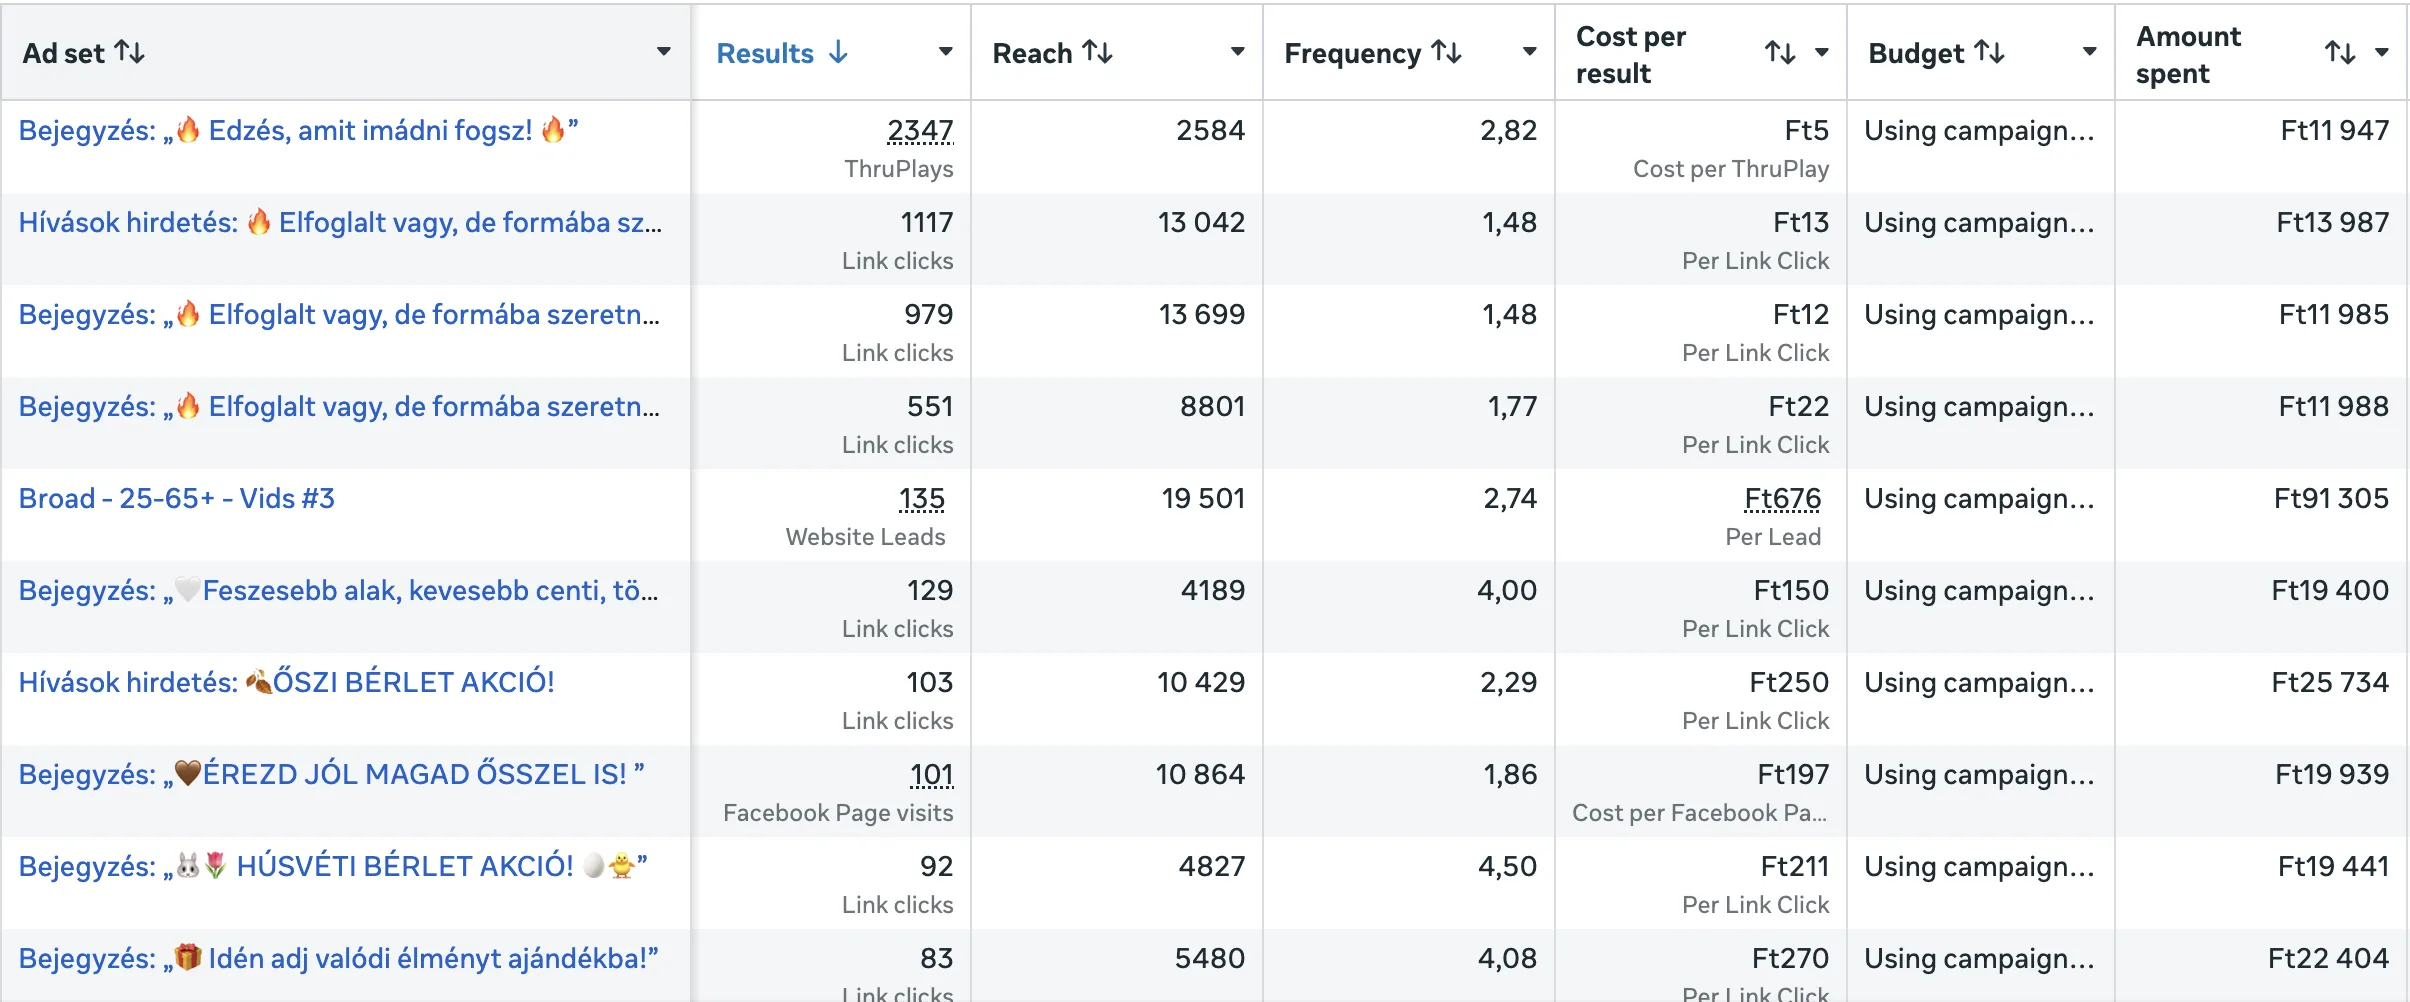Open Broad - 25-65+ - Vids #3 ad set
The height and width of the screenshot is (1002, 2410).
pyautogui.click(x=177, y=499)
